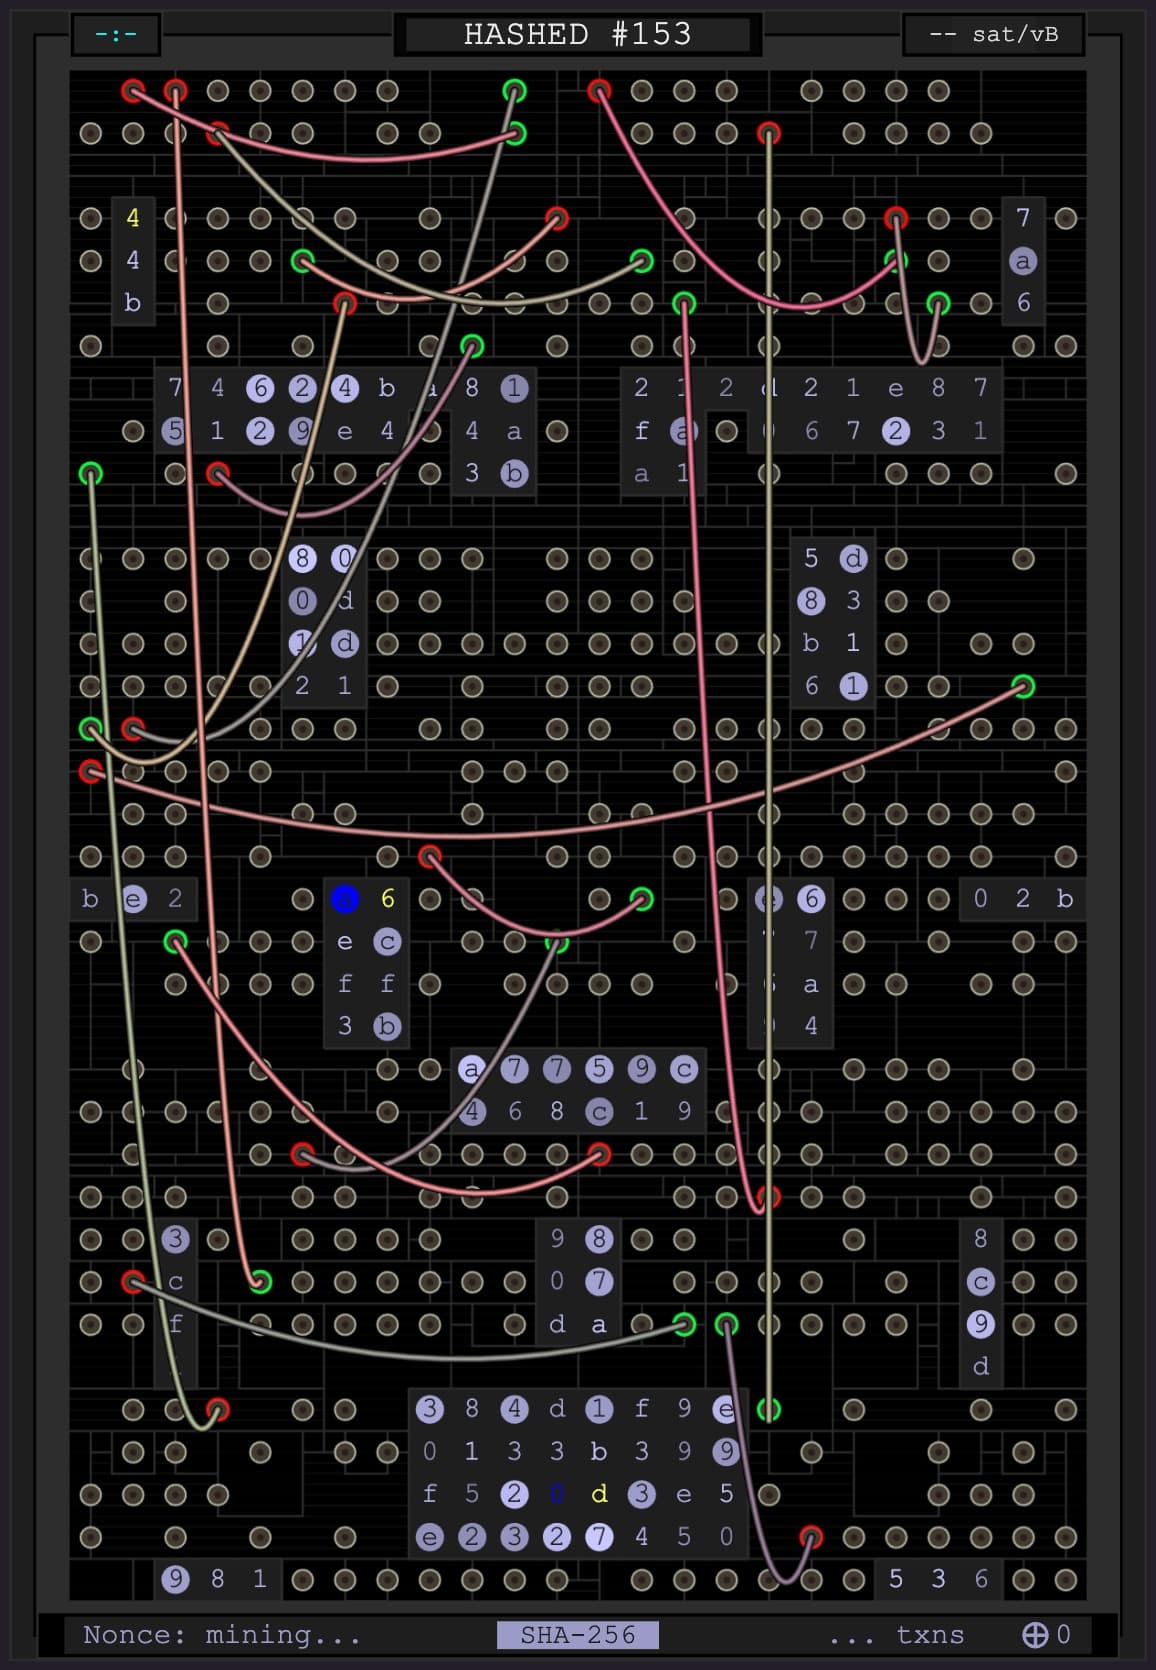1156x1670 pixels.
Task: Toggle highlighted 'e' in the 'b e 2' block
Action: click(133, 899)
